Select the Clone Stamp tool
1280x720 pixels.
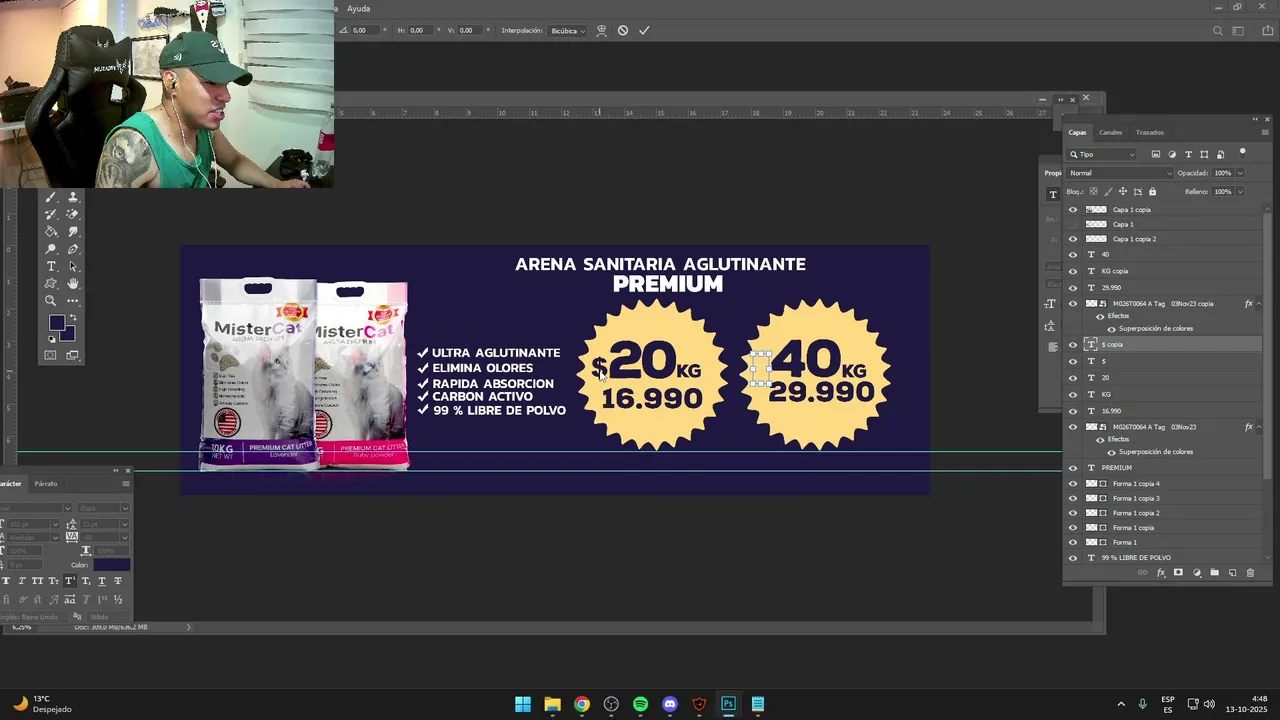pyautogui.click(x=73, y=198)
